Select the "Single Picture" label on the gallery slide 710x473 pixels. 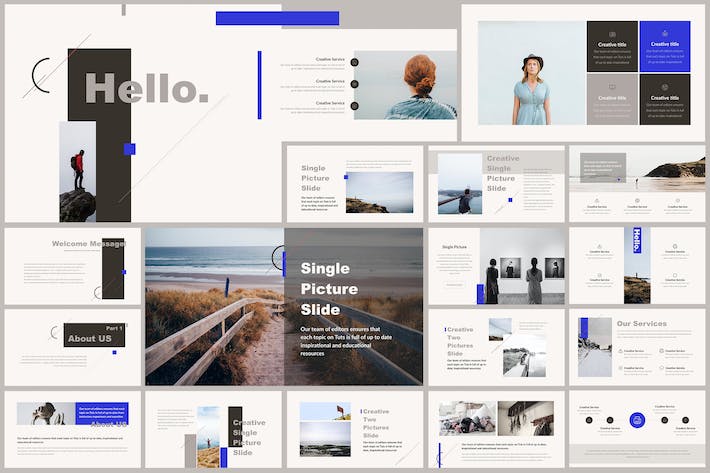click(x=454, y=247)
